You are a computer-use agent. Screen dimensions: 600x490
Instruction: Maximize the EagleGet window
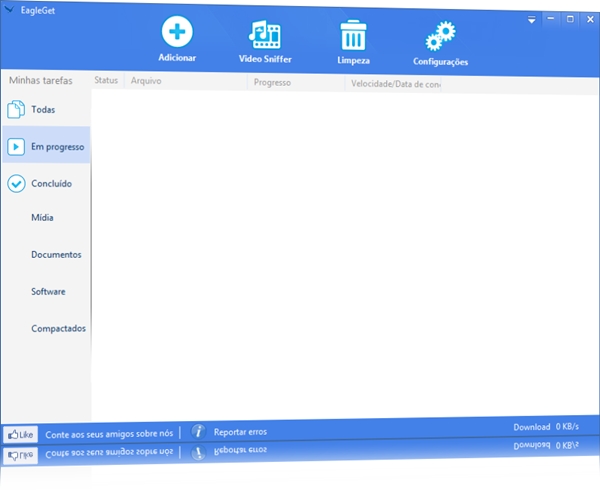click(x=570, y=19)
